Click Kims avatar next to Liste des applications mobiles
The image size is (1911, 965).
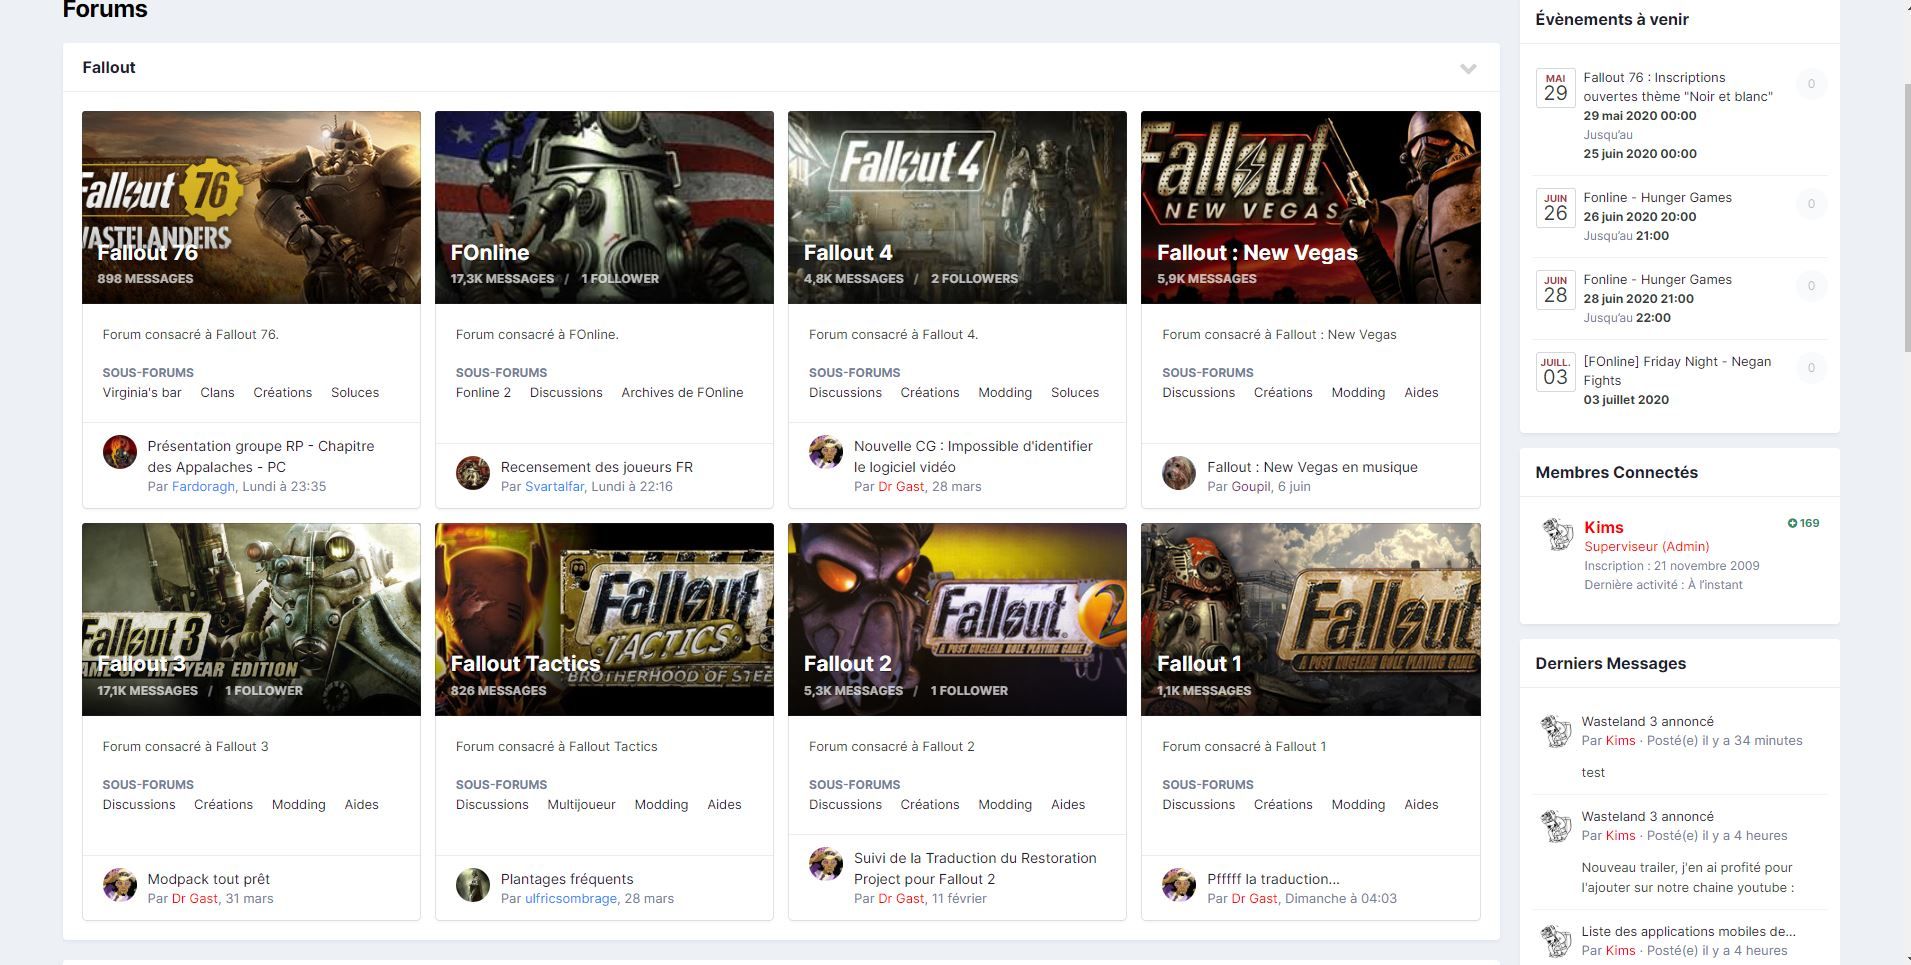(1555, 941)
